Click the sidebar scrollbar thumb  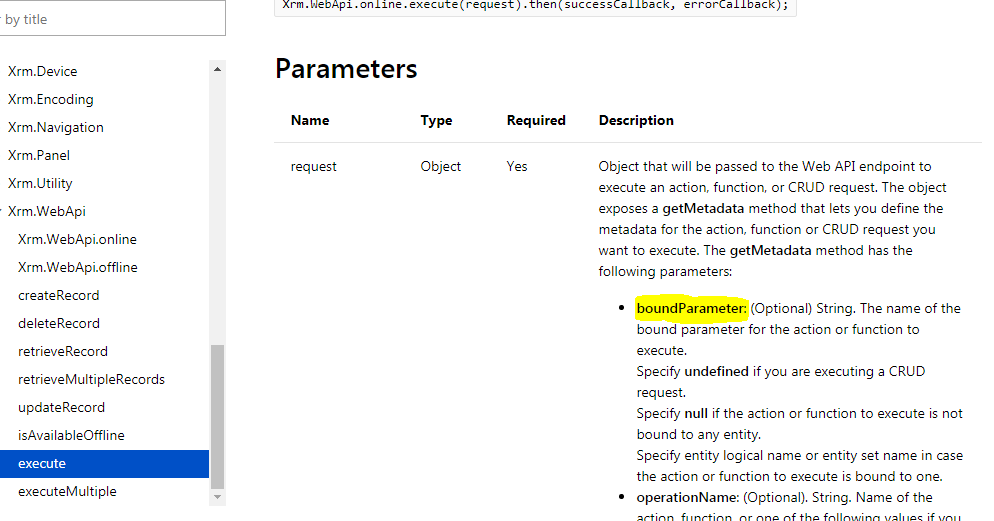(217, 416)
